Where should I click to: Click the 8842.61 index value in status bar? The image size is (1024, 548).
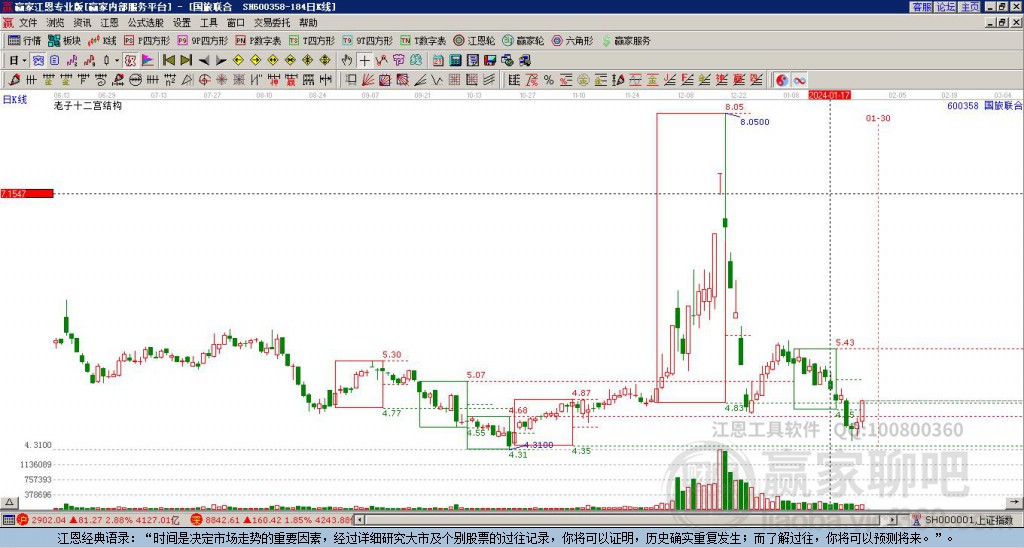(223, 520)
